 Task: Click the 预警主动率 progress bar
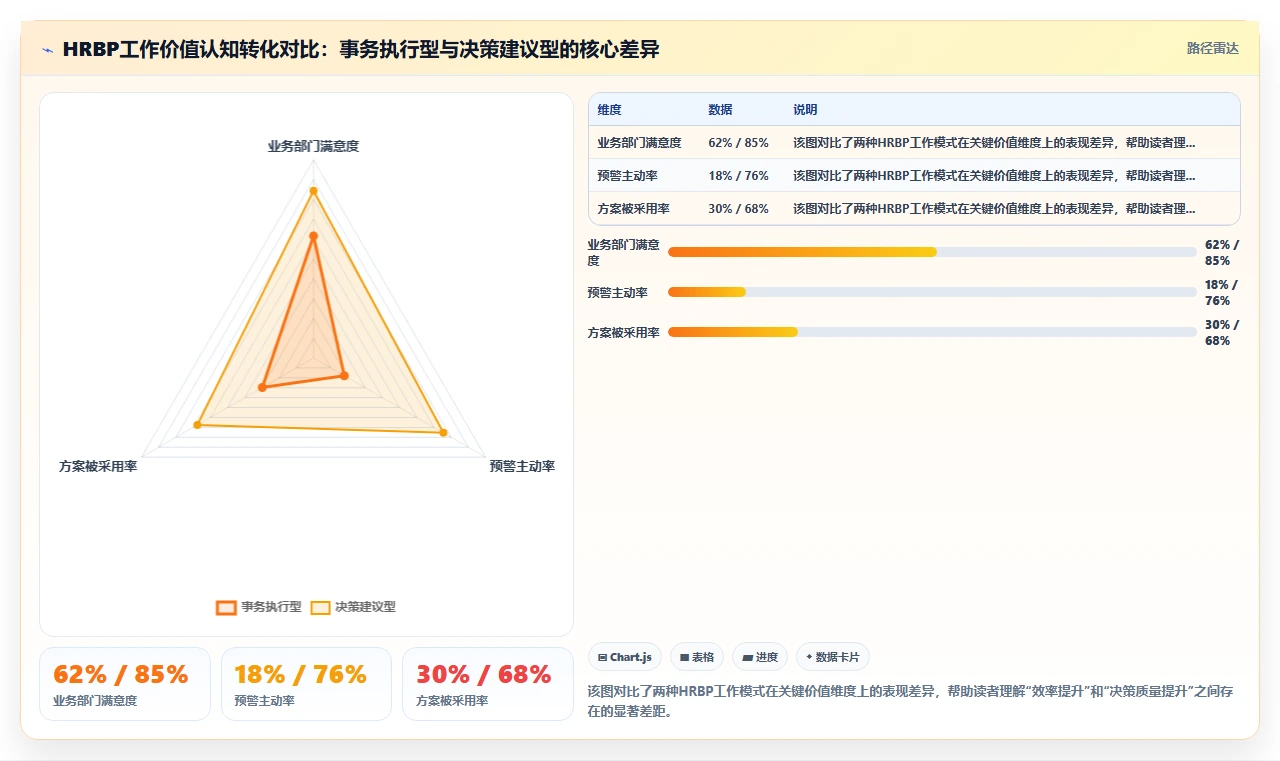pyautogui.click(x=932, y=292)
